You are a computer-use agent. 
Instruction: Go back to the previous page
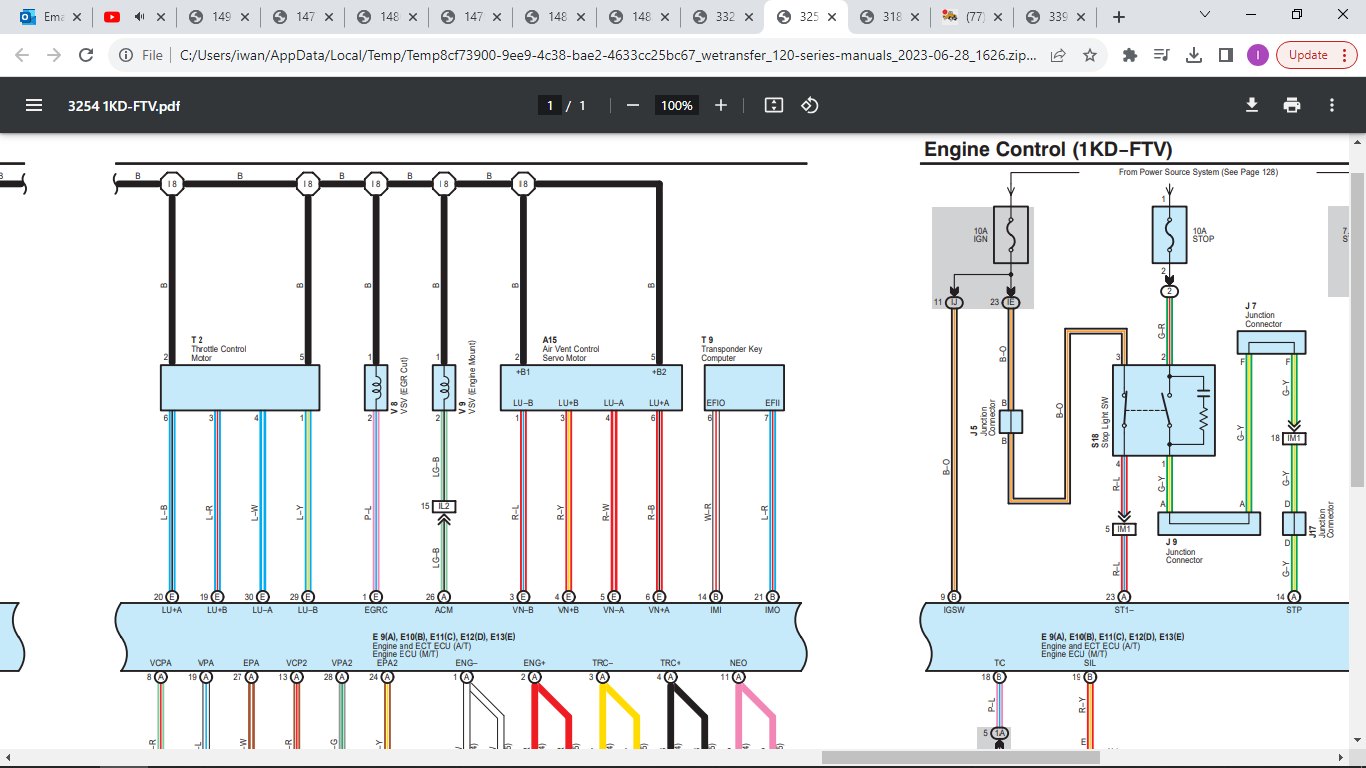[22, 55]
